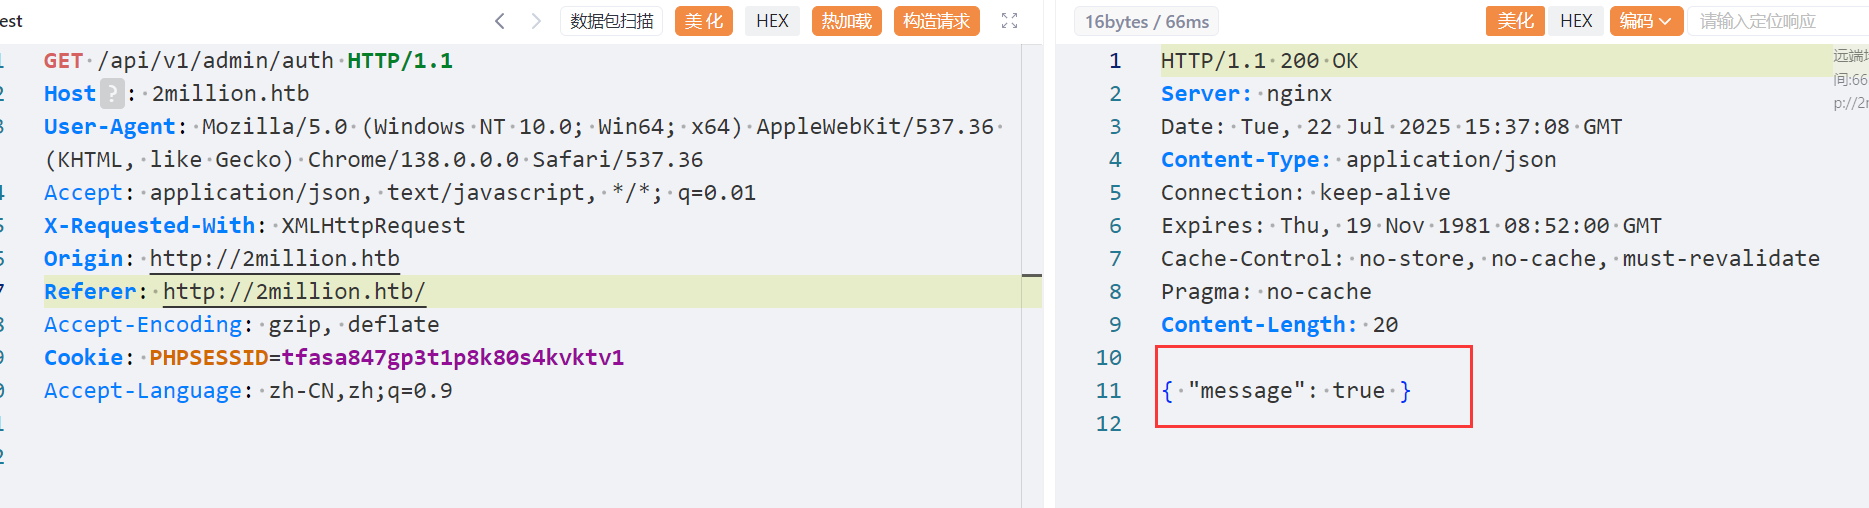
Task: Toggle 美化 beautify in the request panel
Action: 704,21
